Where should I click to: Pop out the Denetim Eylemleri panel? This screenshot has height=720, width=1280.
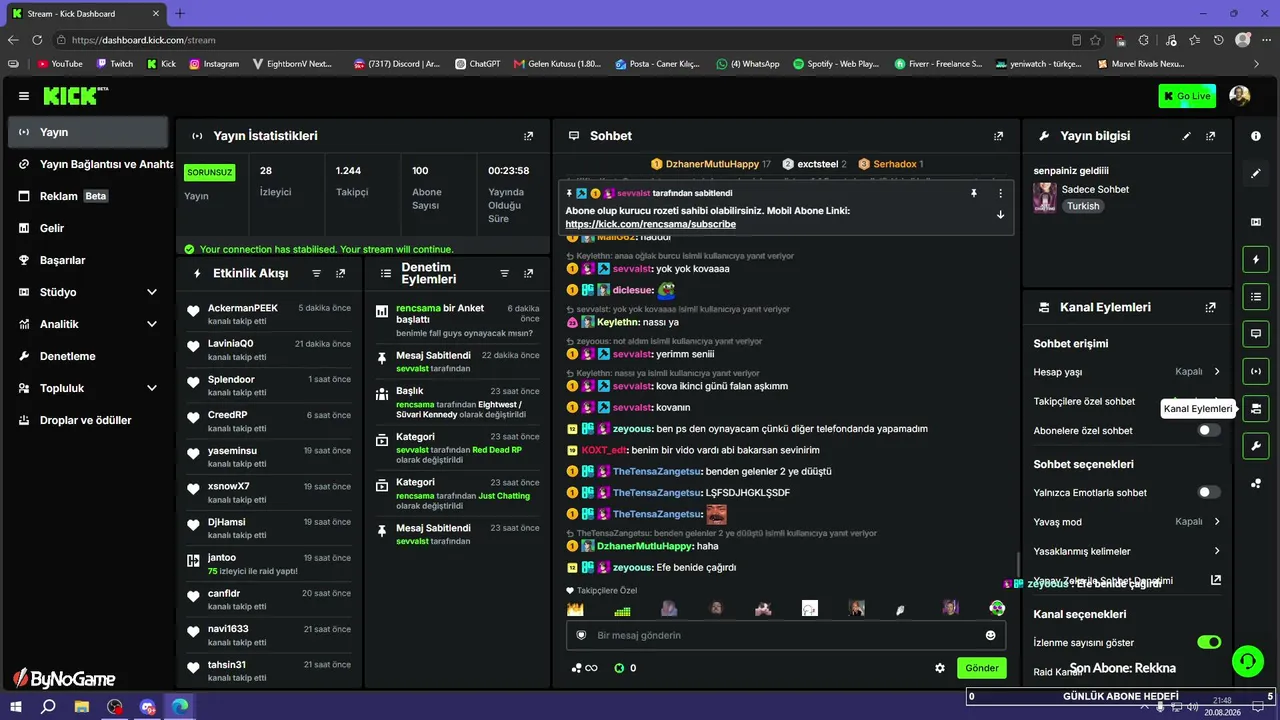529,273
